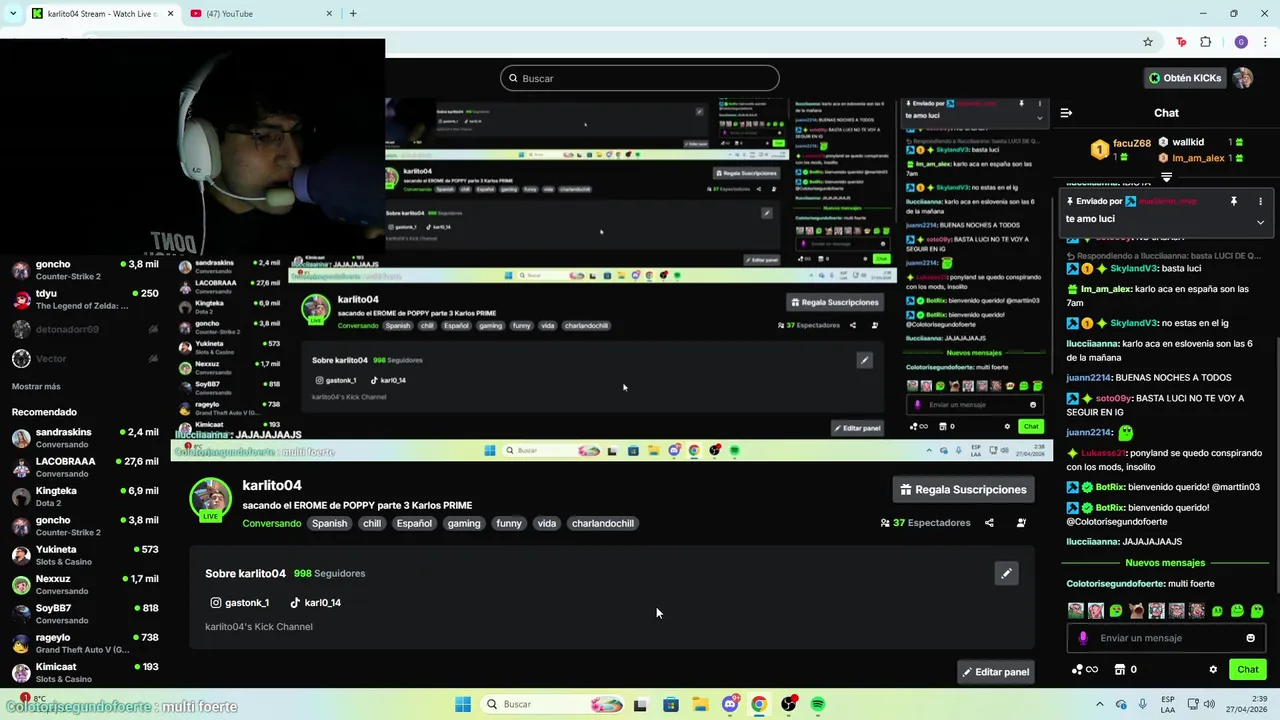Open offline Vector channel
Image resolution: width=1280 pixels, height=720 pixels.
[x=85, y=358]
